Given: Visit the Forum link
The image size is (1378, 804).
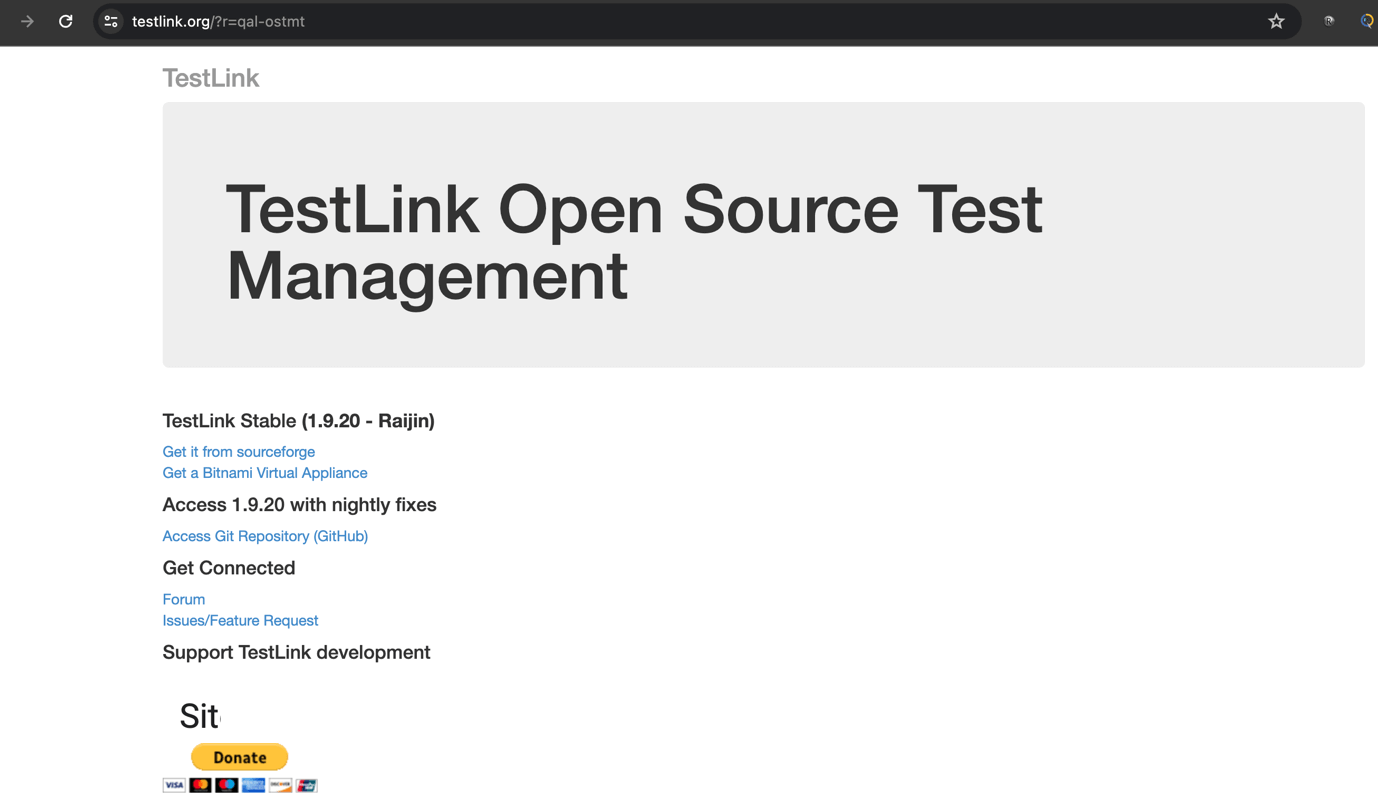Looking at the screenshot, I should [x=183, y=599].
